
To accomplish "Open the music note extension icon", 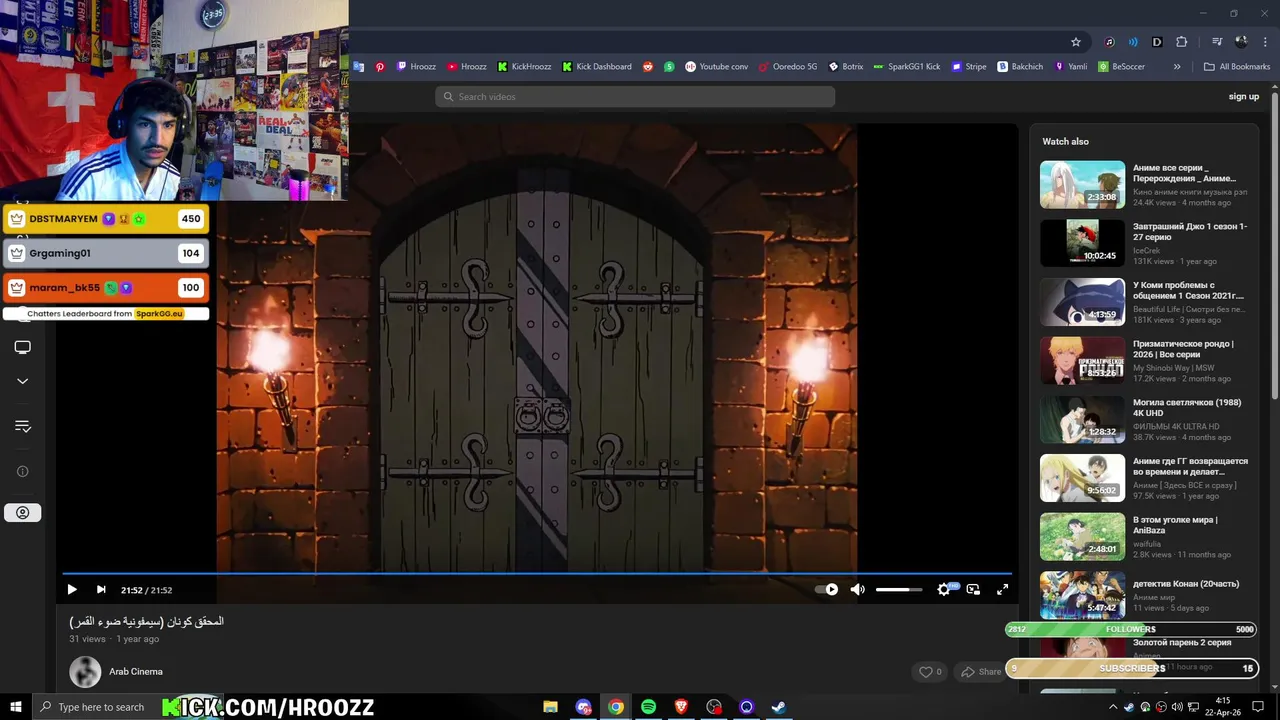I will coord(1109,42).
